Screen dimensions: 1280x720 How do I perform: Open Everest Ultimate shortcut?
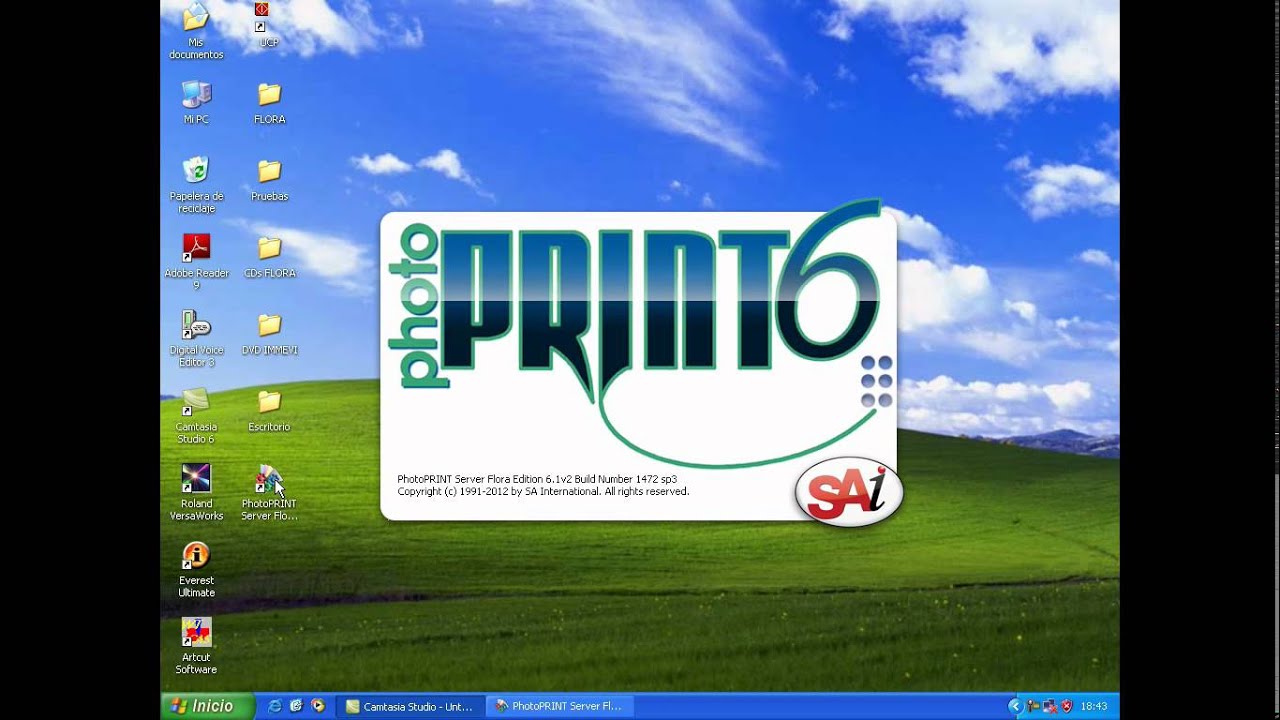click(x=196, y=570)
